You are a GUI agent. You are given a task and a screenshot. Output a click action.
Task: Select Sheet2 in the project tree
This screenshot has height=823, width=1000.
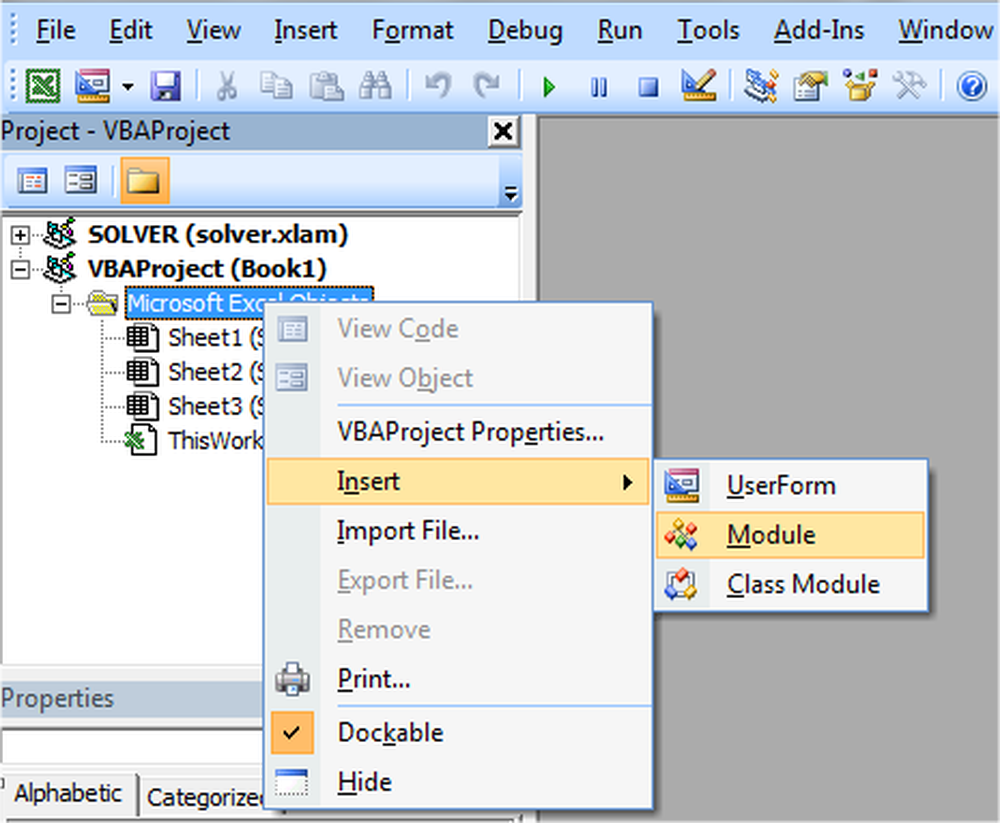pos(207,372)
